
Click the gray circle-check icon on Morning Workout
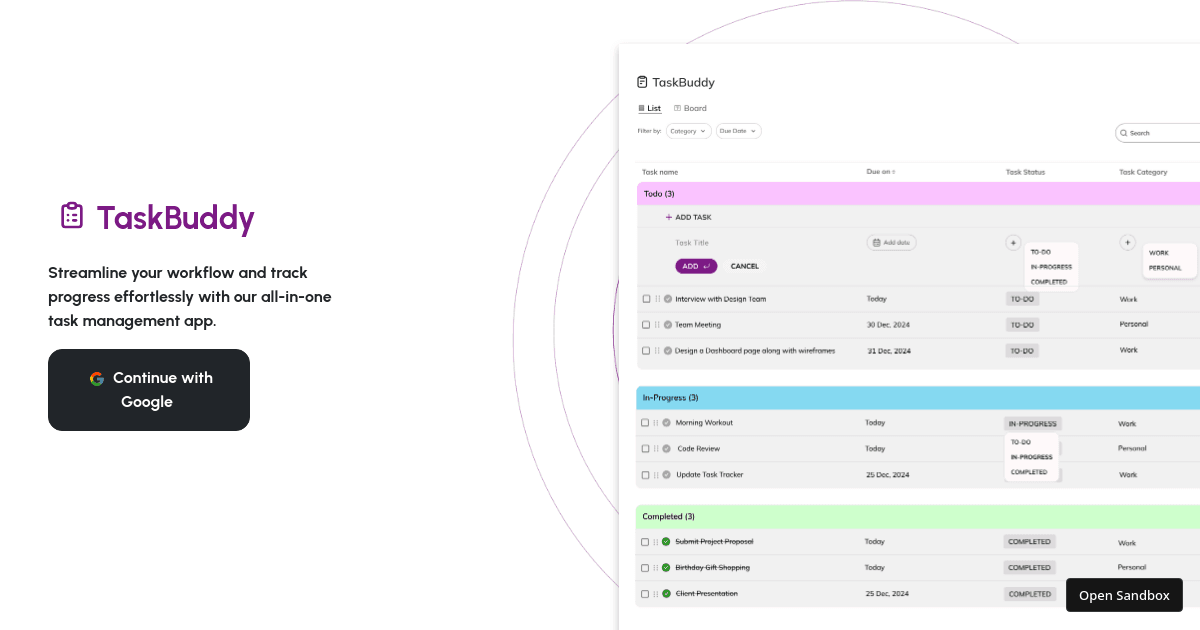click(666, 422)
